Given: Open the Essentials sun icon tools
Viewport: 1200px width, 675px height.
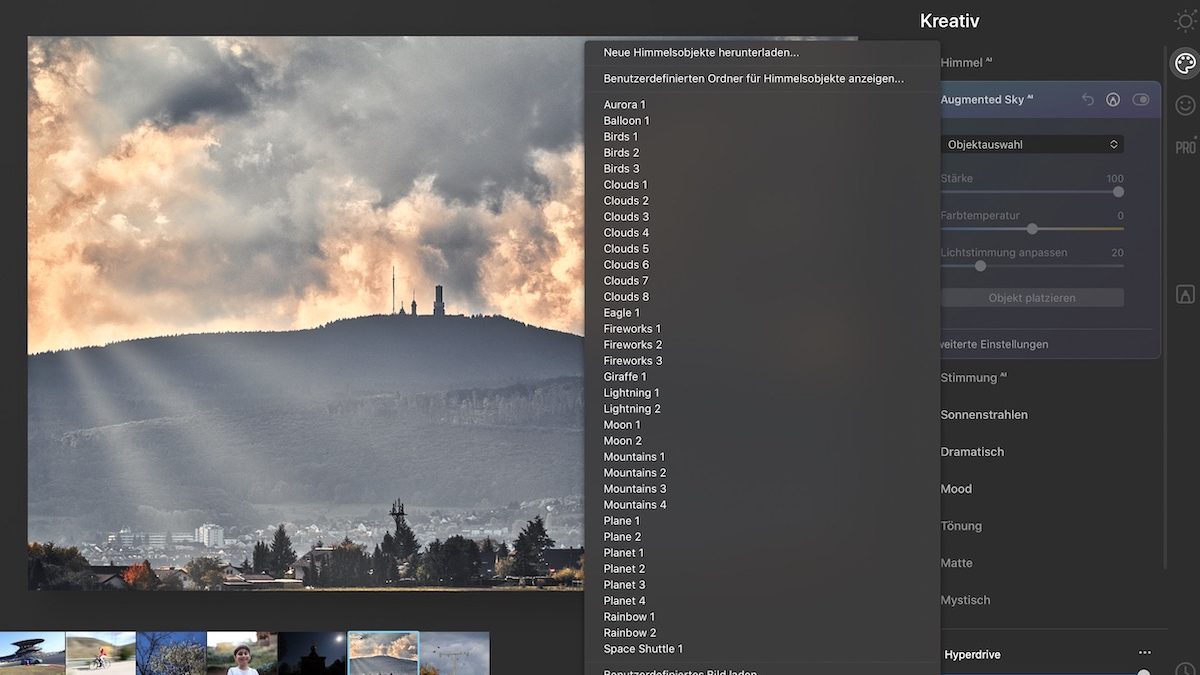Looking at the screenshot, I should [x=1185, y=21].
